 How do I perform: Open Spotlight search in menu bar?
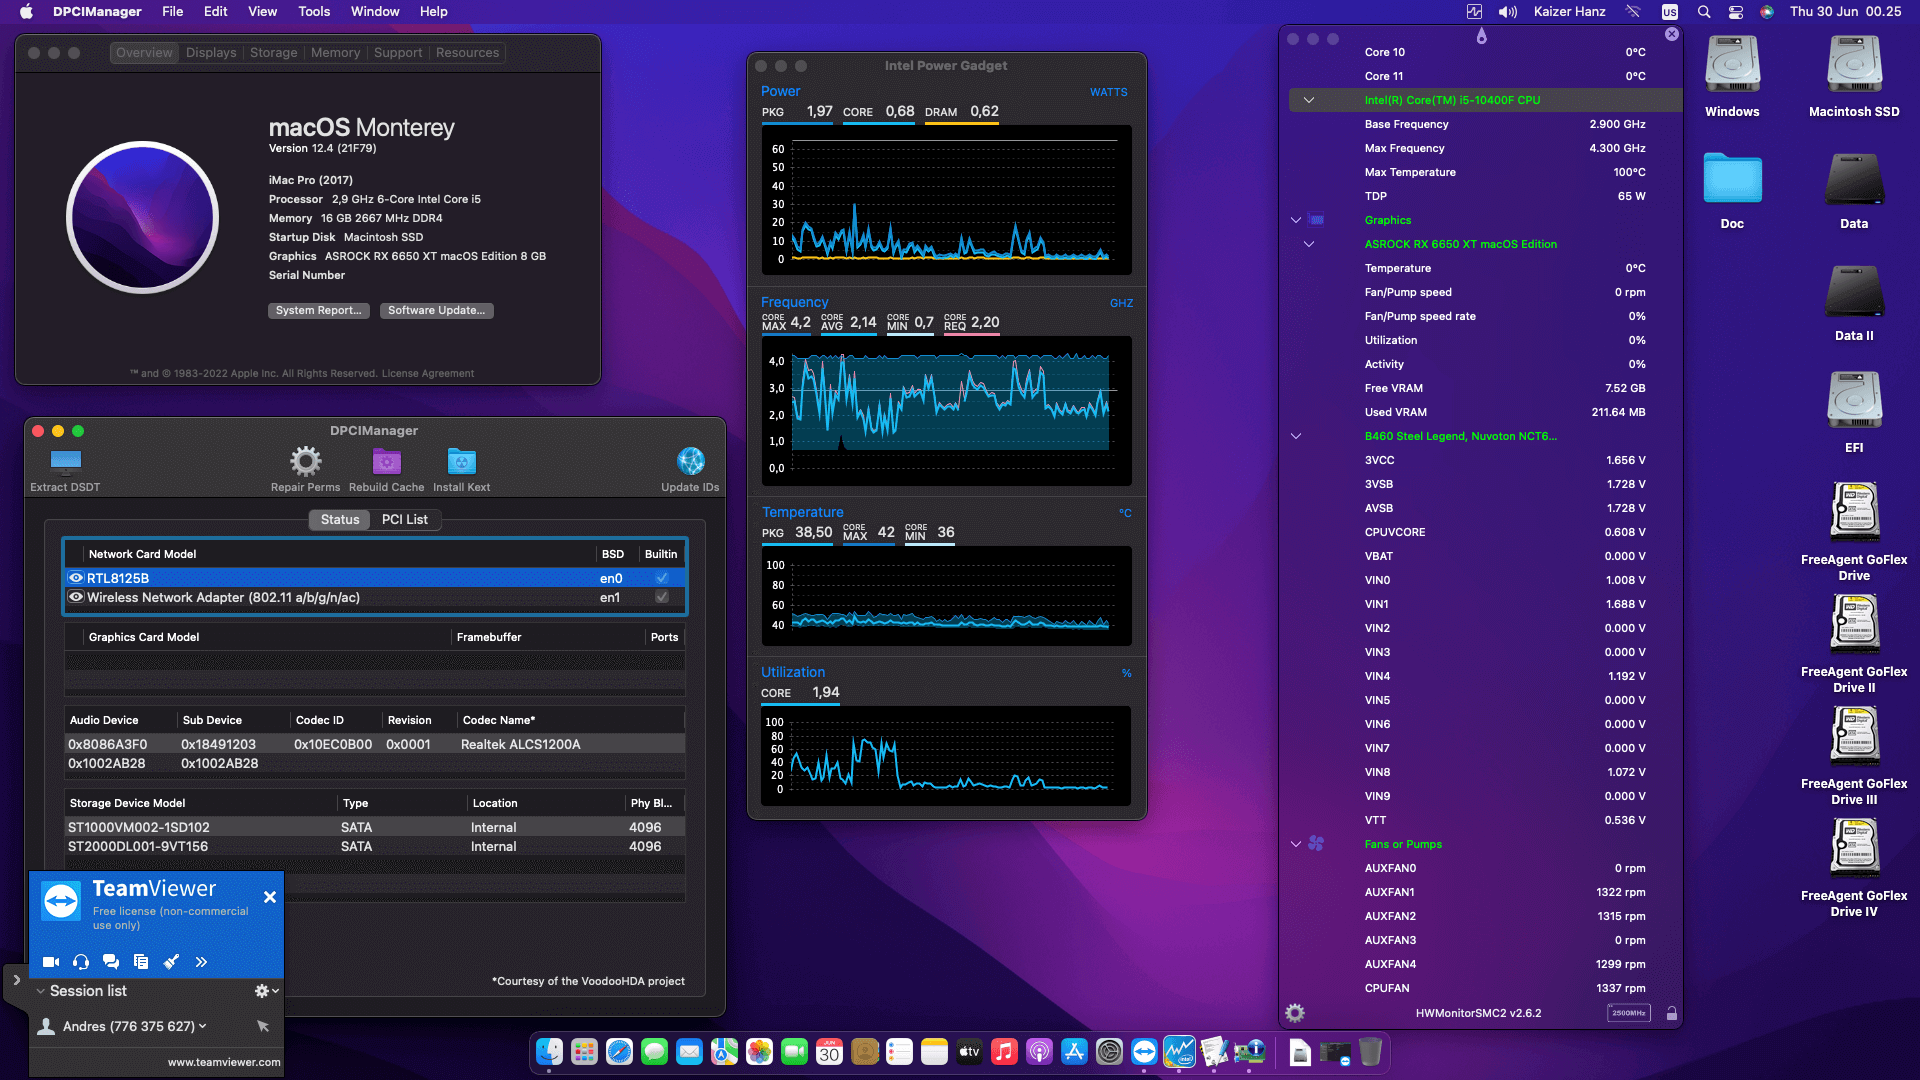[x=1704, y=12]
